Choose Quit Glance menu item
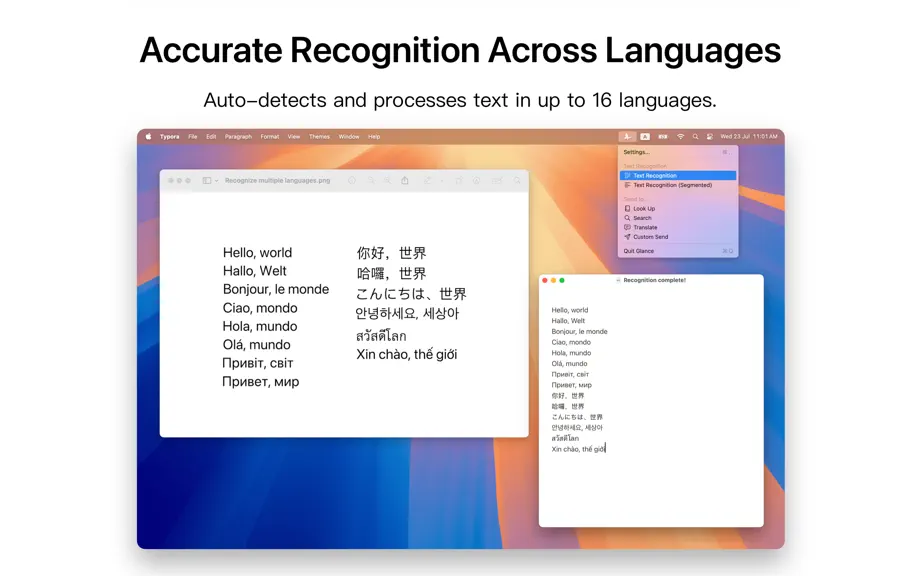This screenshot has width=922, height=576. tap(677, 251)
